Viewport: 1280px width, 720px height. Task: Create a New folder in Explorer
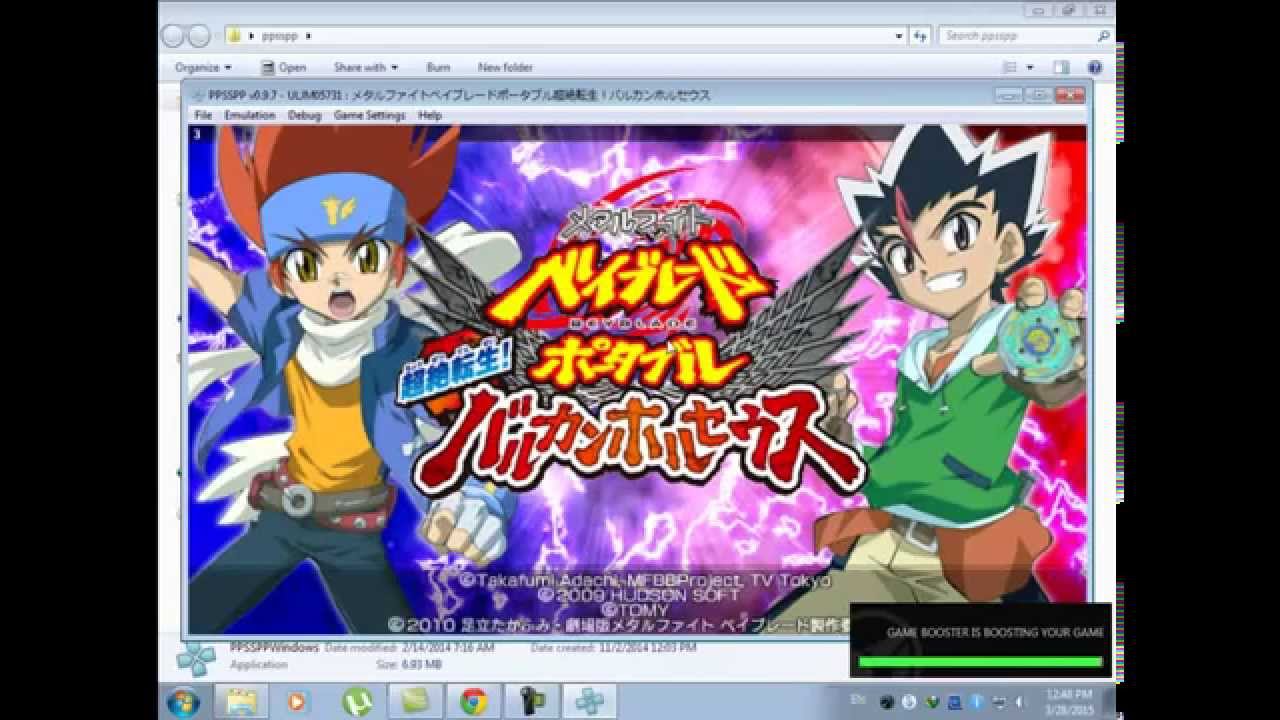pyautogui.click(x=505, y=67)
